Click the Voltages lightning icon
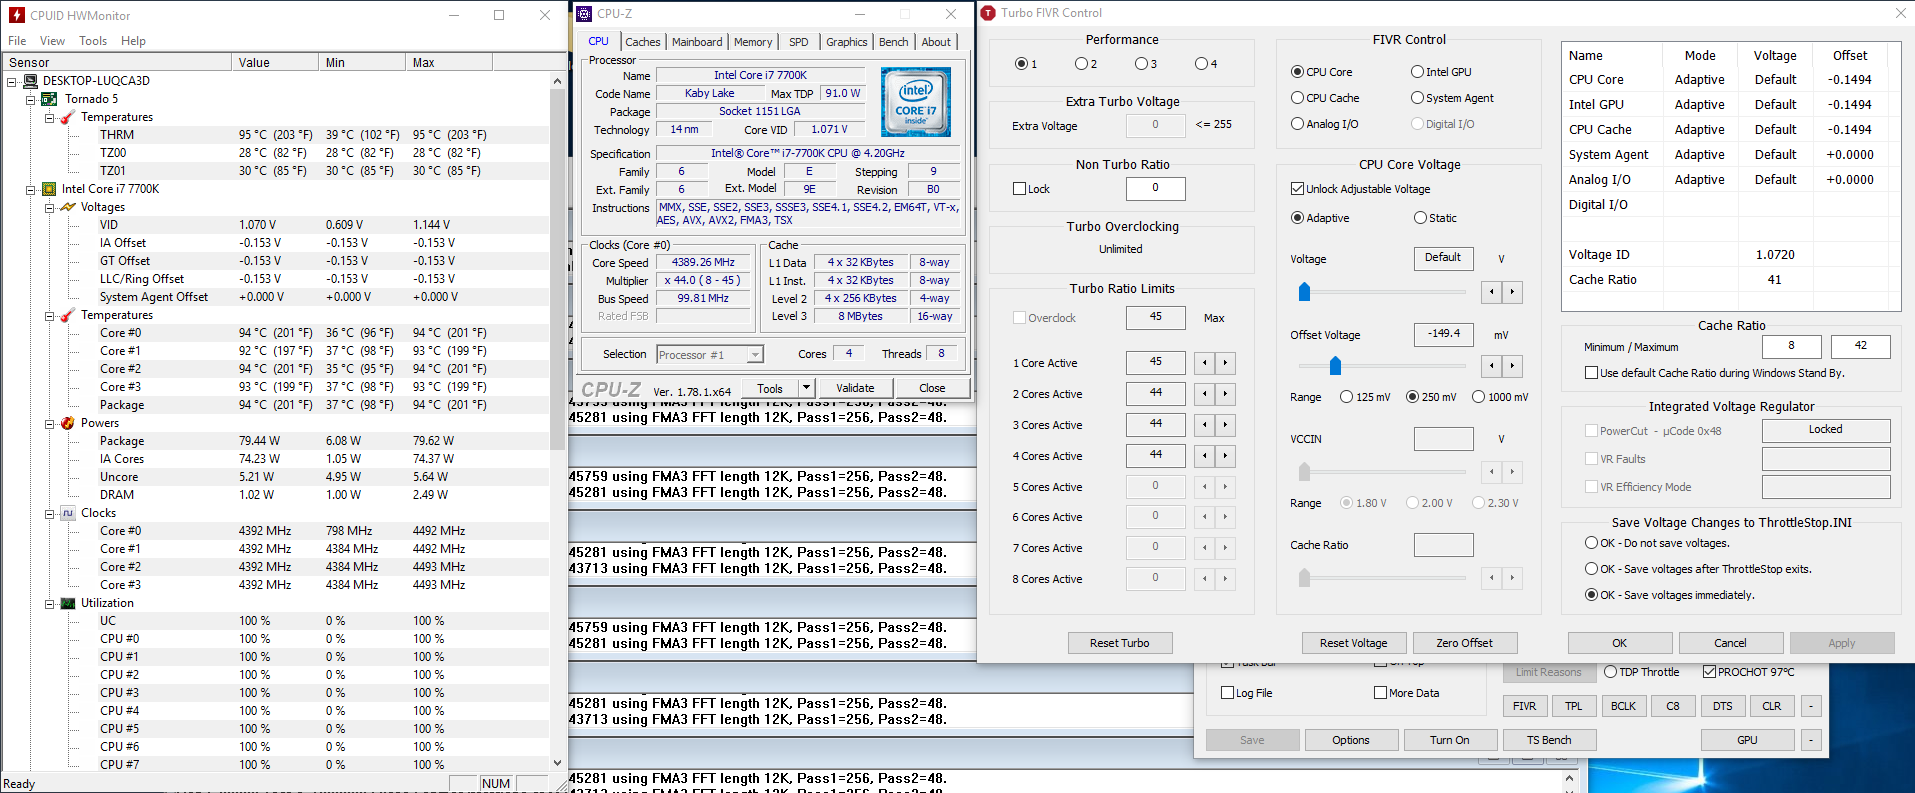1915x793 pixels. click(67, 207)
